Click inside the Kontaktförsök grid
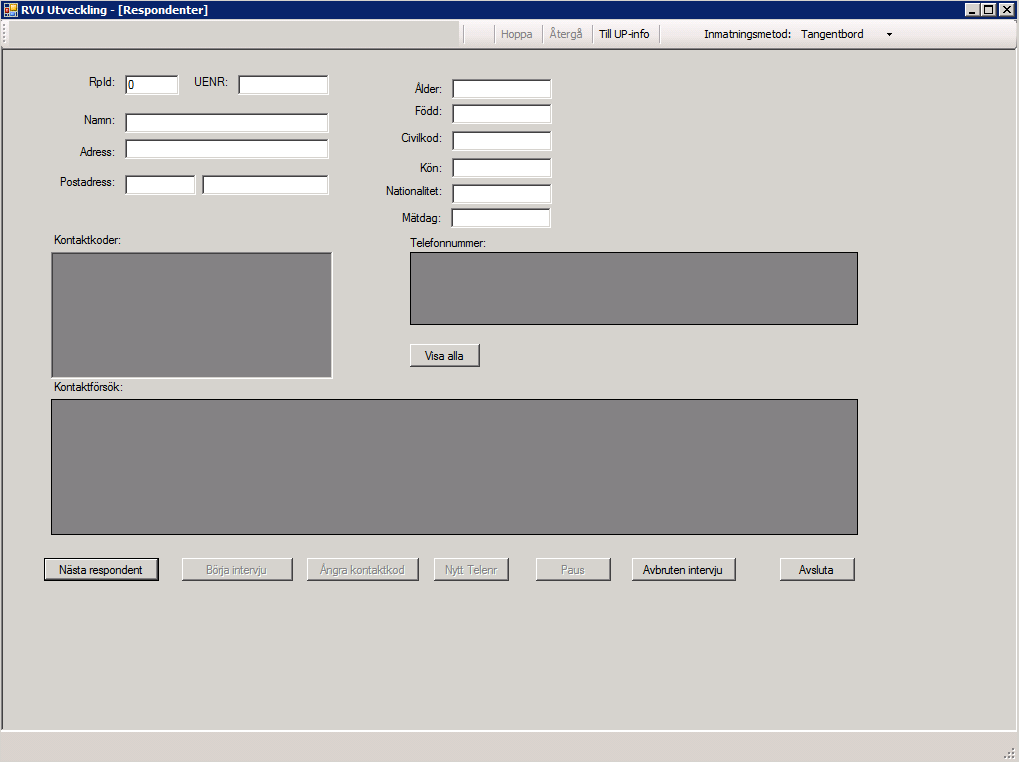This screenshot has height=762, width=1019. pos(454,467)
